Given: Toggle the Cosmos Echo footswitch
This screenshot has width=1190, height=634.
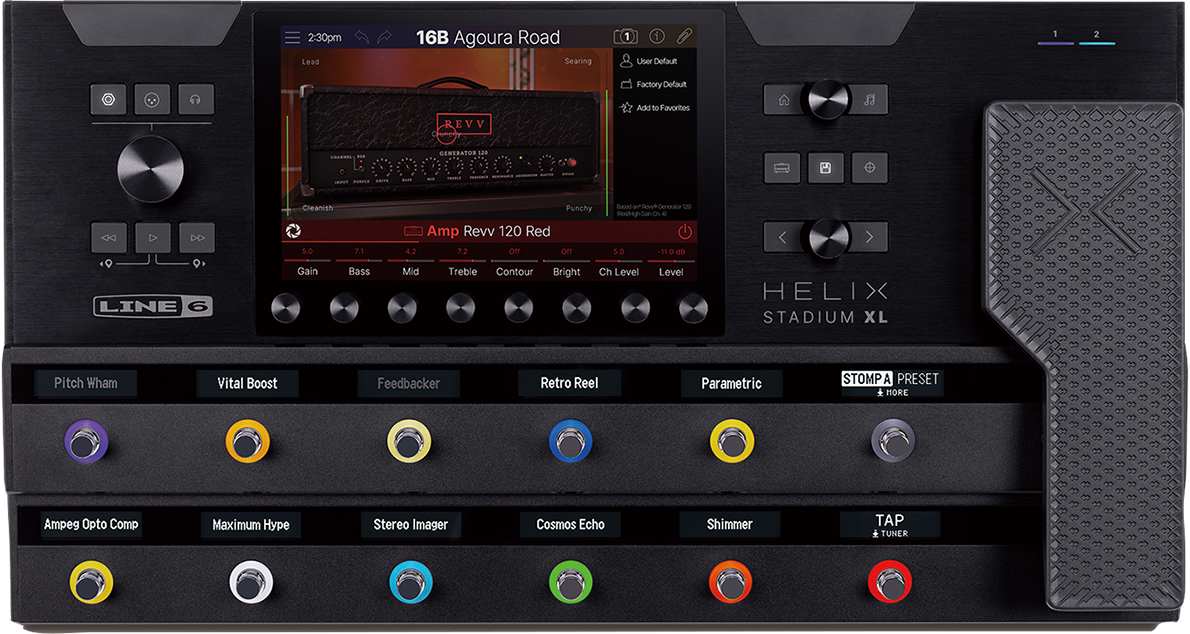Looking at the screenshot, I should [571, 583].
